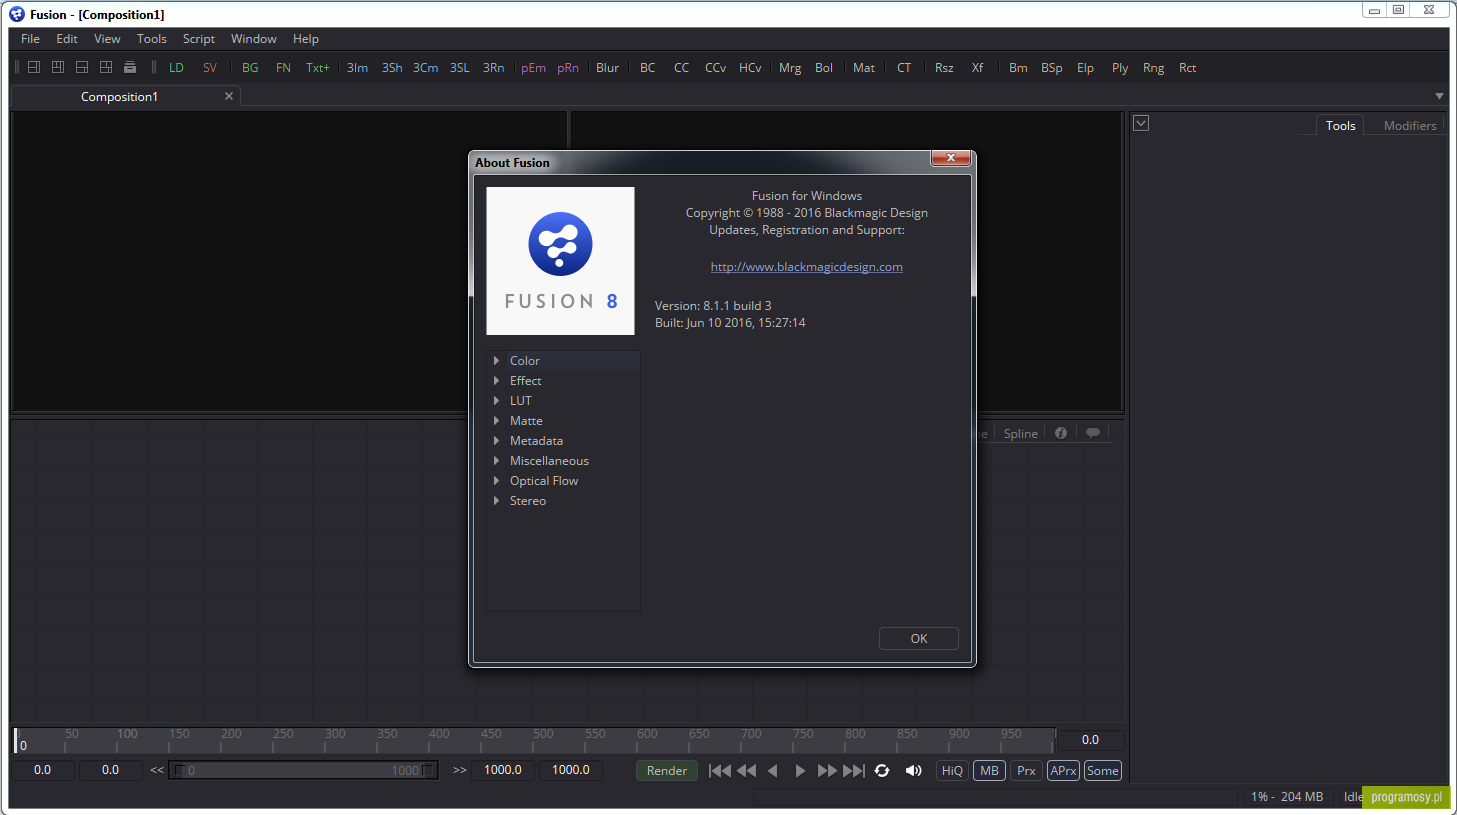Add the 3Rn renderer 3D tool

[494, 68]
